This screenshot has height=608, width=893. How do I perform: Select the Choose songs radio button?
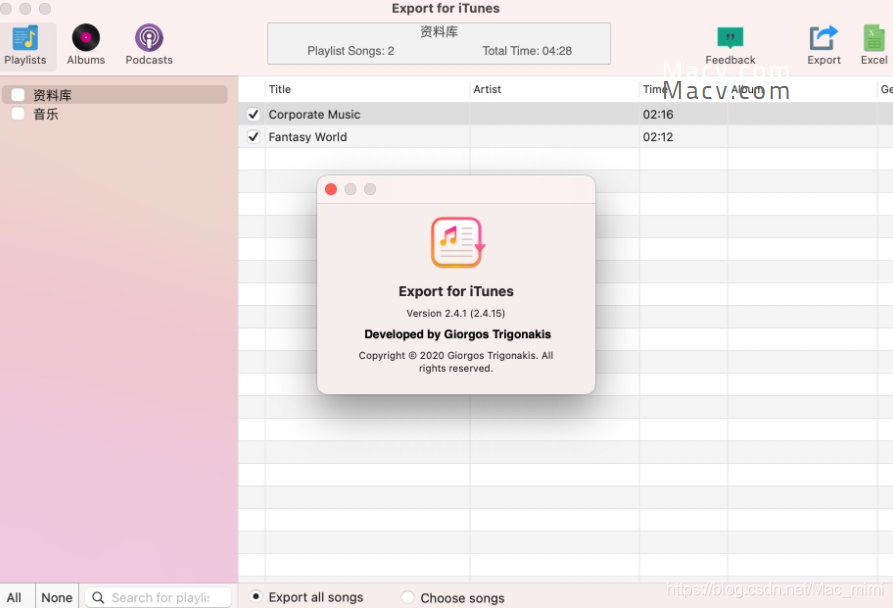[x=408, y=597]
